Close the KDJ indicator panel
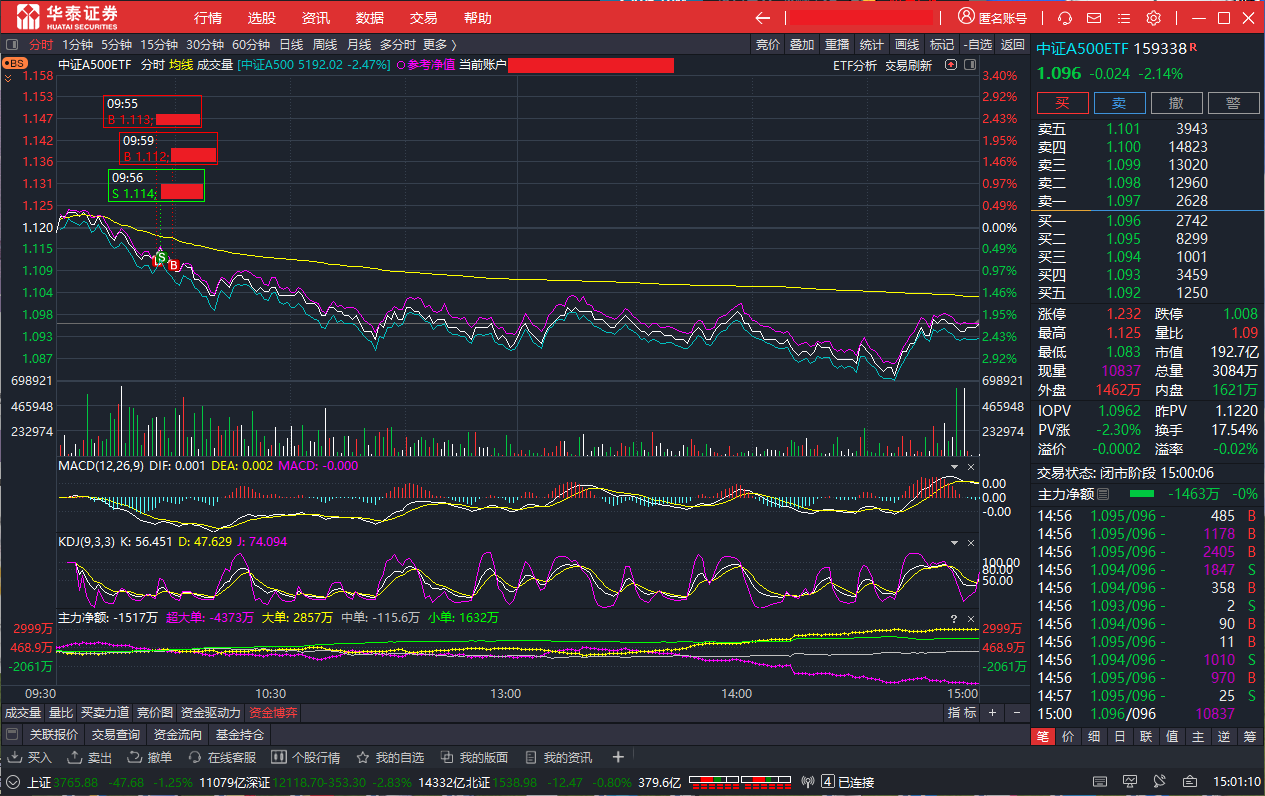 [x=969, y=542]
